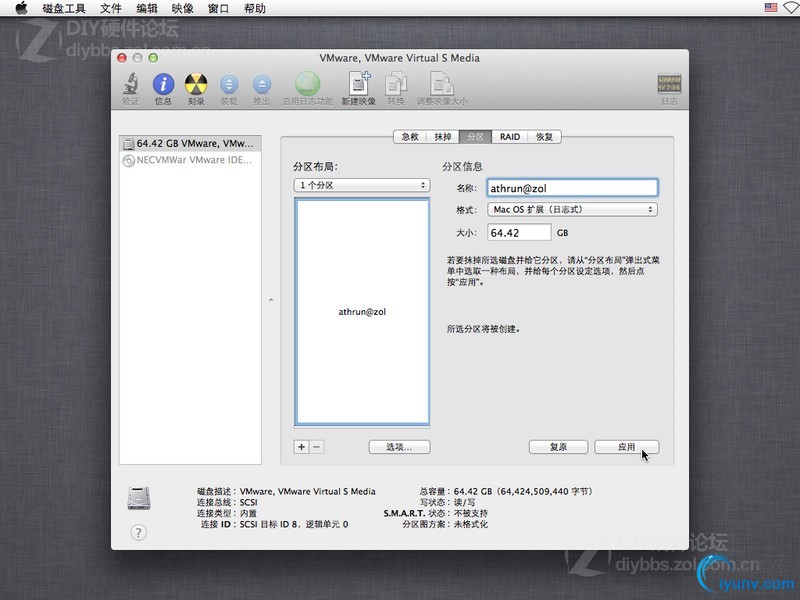
Task: Click the sidebar divider handle dot
Action: tap(271, 299)
